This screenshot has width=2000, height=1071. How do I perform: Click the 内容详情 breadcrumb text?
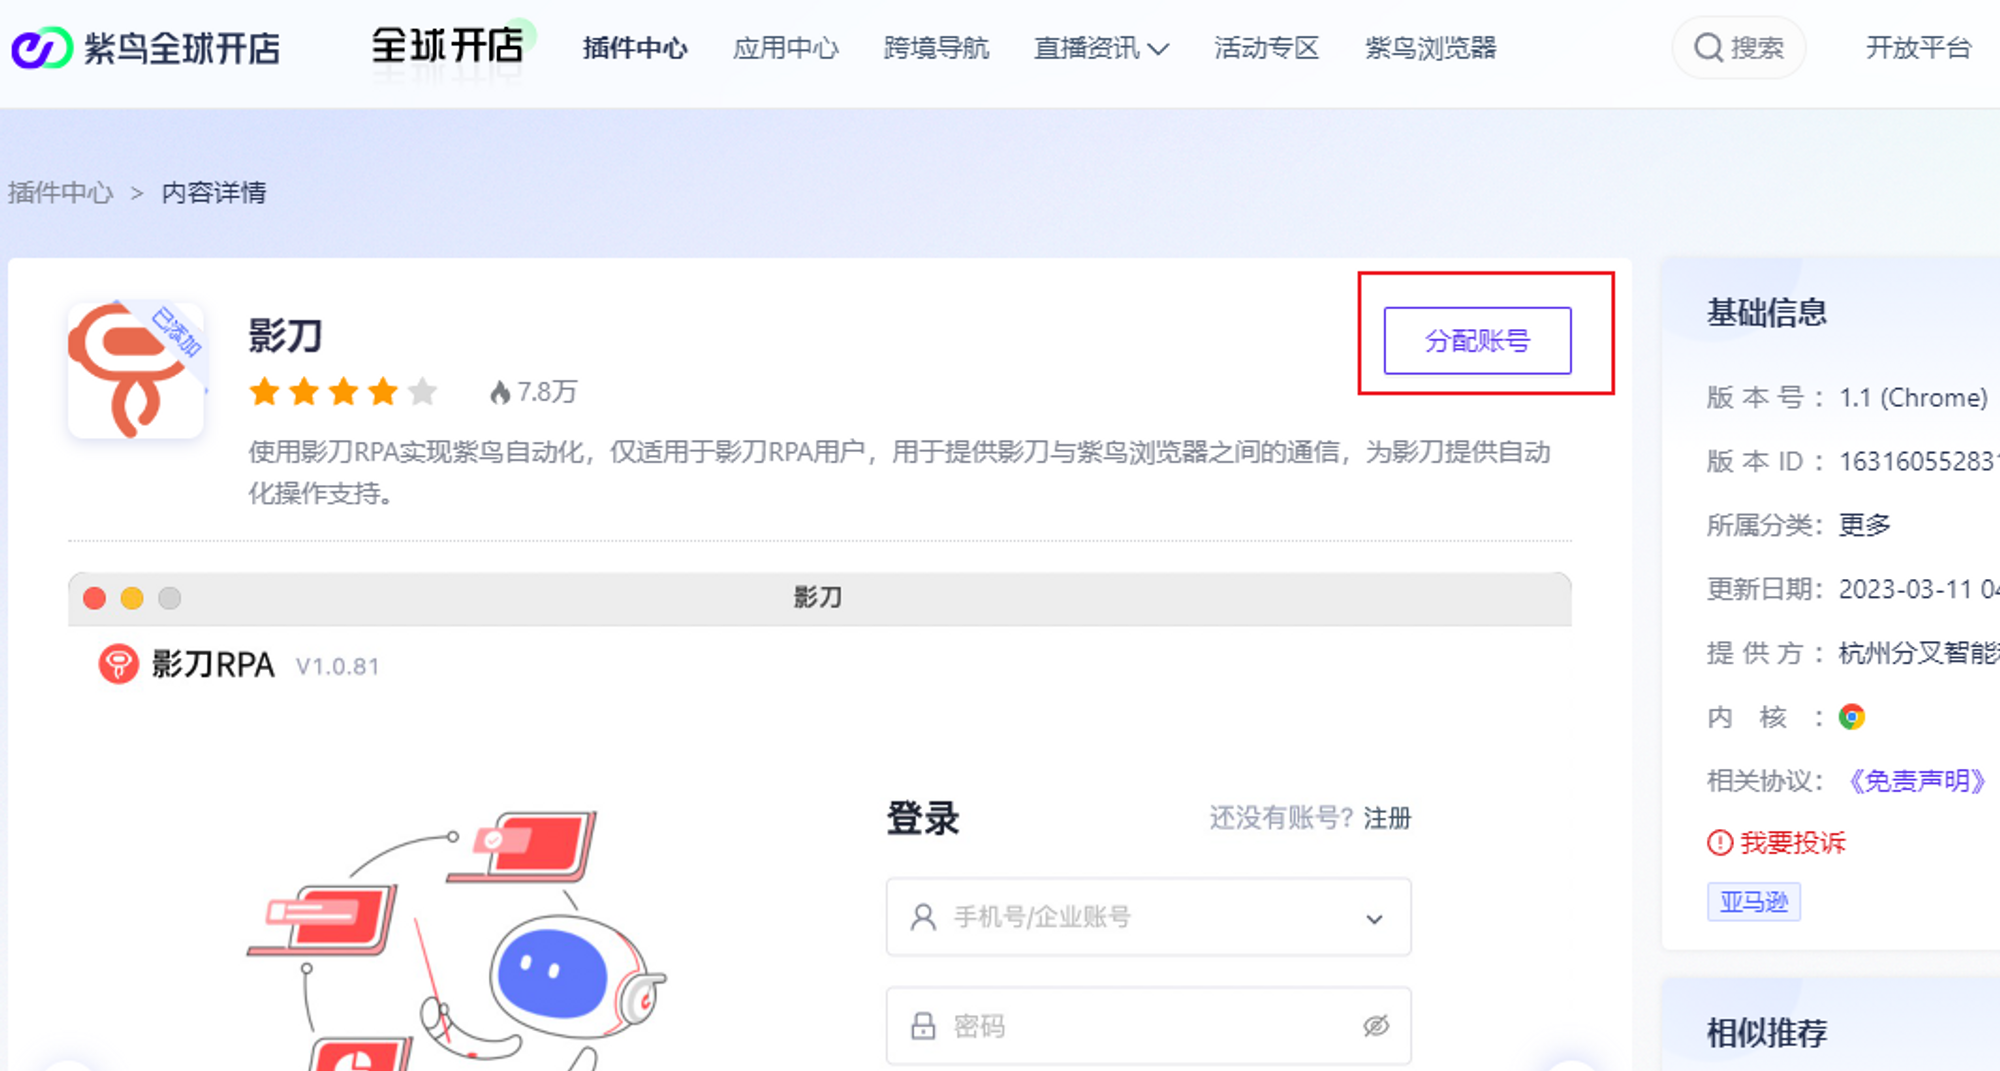214,192
